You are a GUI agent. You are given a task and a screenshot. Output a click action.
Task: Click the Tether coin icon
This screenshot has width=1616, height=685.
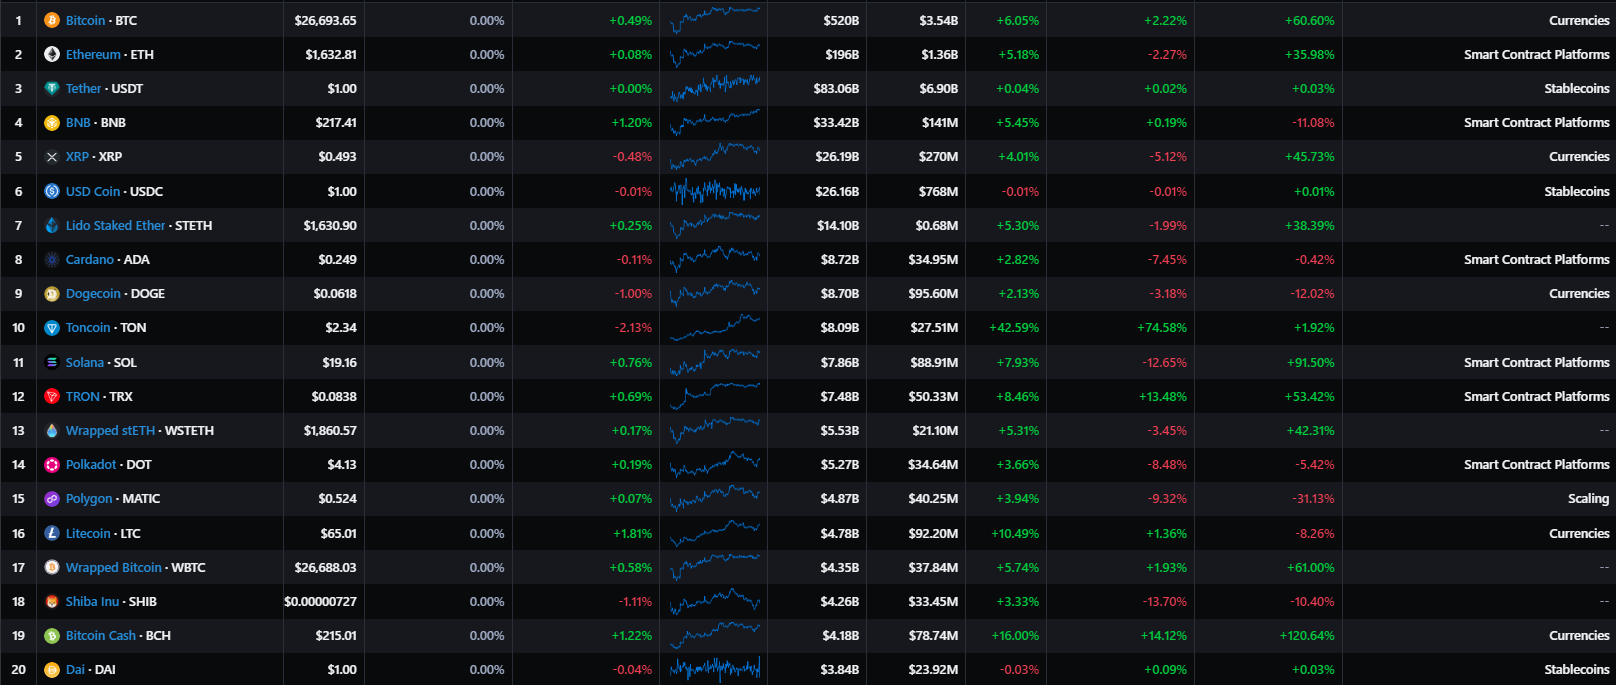point(52,88)
